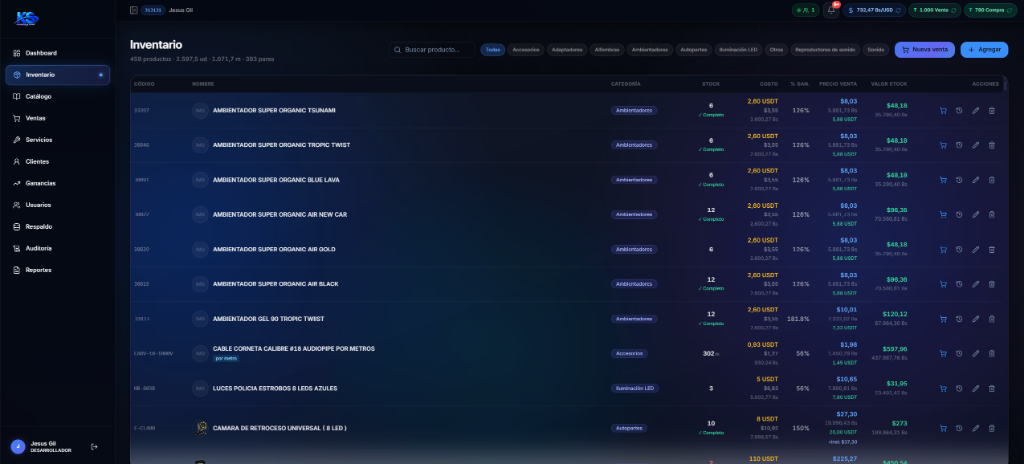View history for SUPER ORGANIC TSUNAMI

click(x=959, y=110)
